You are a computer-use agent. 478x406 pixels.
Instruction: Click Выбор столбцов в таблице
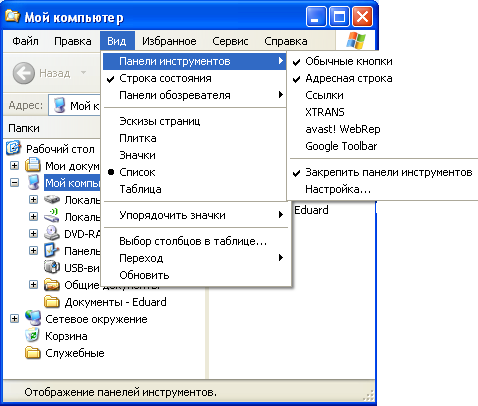pyautogui.click(x=195, y=241)
